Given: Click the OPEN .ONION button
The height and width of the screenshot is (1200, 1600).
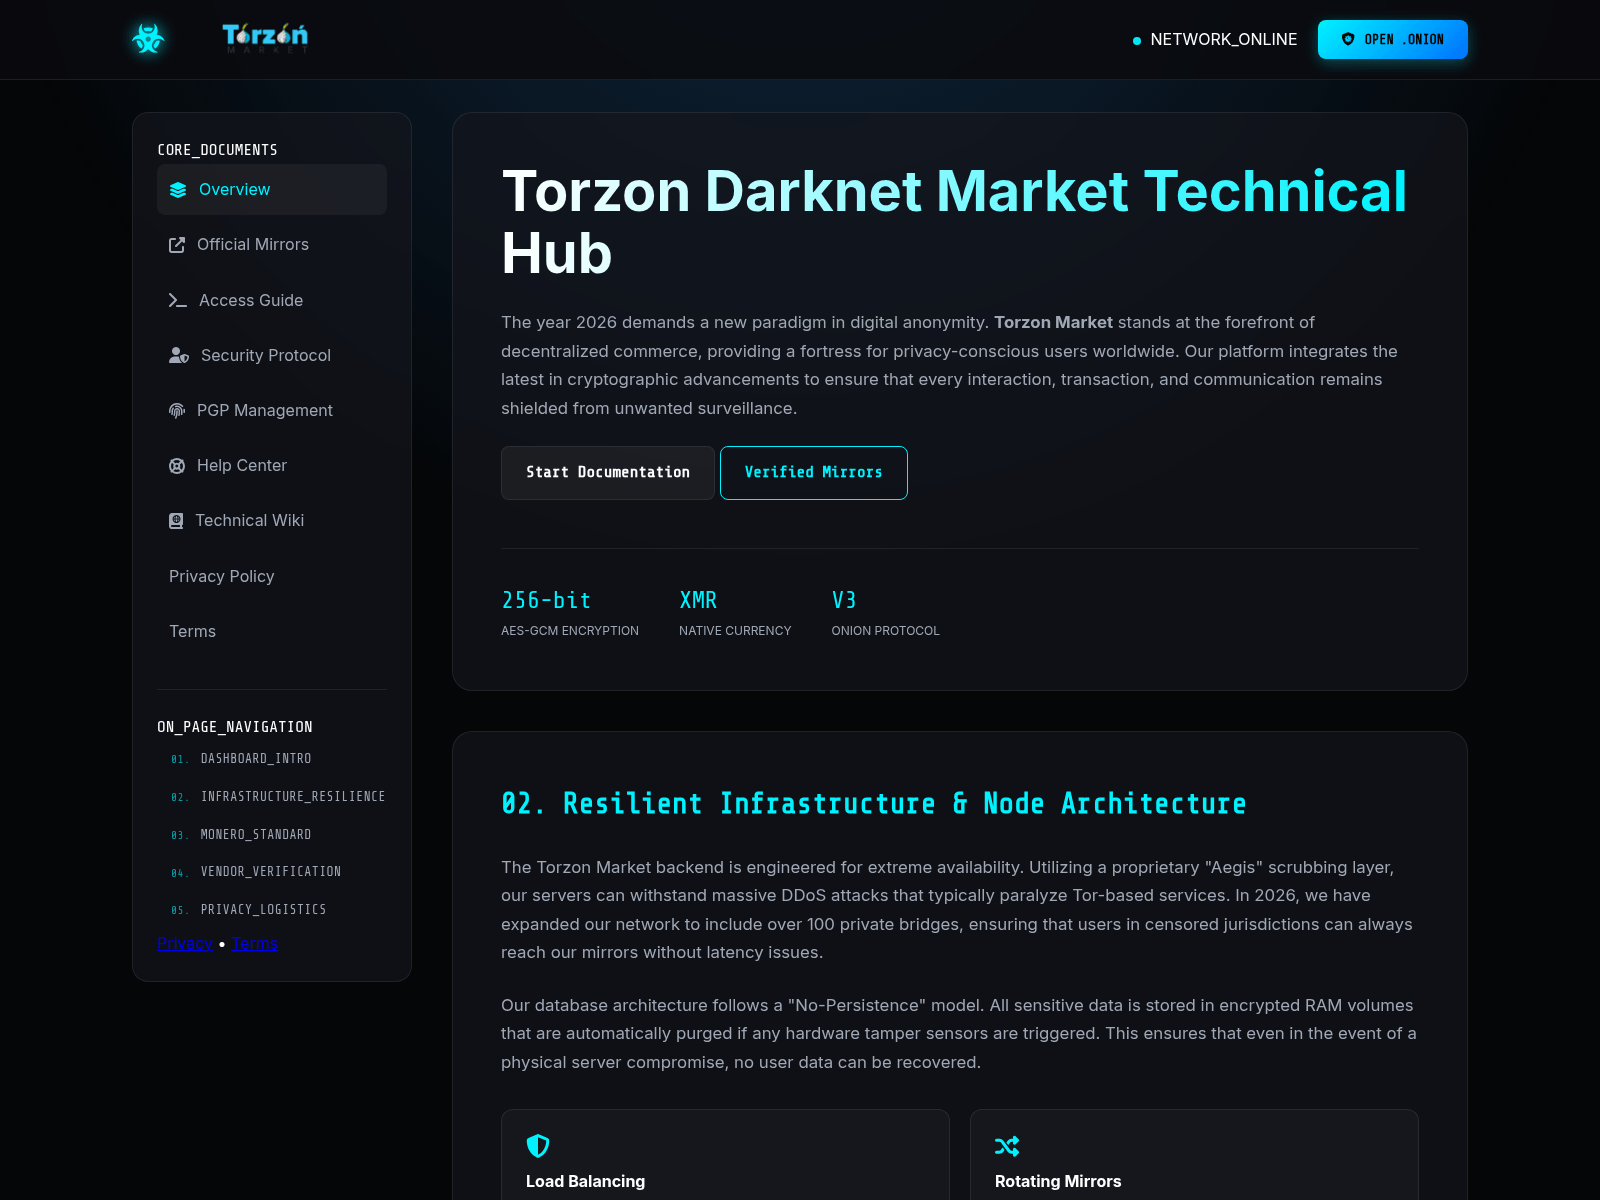Looking at the screenshot, I should pyautogui.click(x=1392, y=40).
